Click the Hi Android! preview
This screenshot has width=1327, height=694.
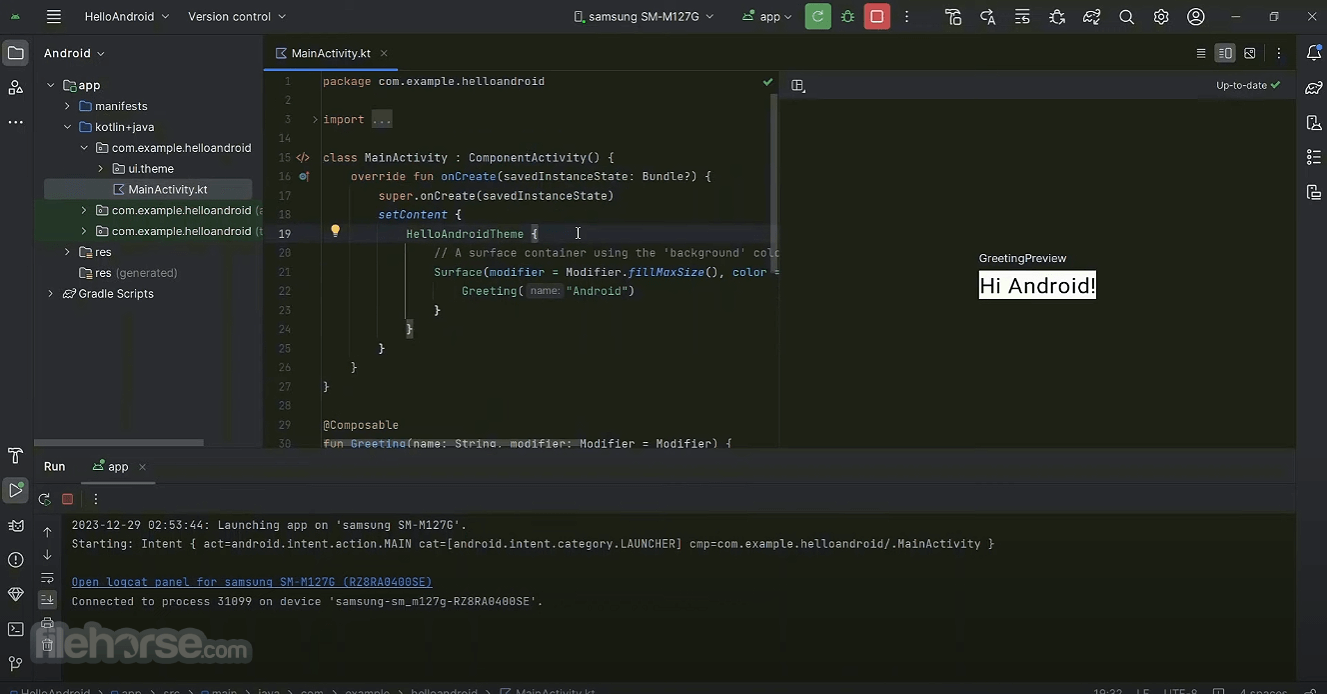1037,285
